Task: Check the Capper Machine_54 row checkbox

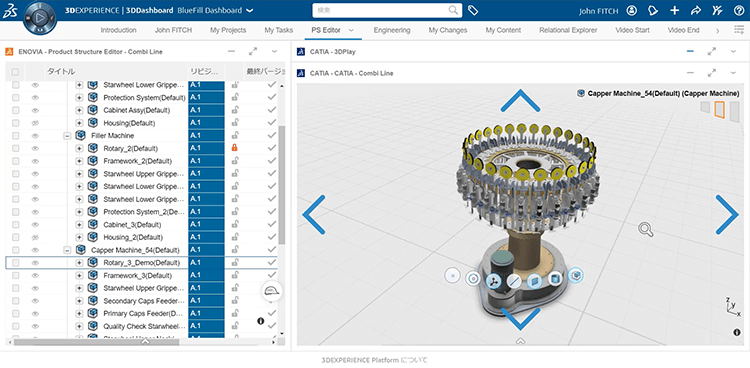Action: coord(16,250)
